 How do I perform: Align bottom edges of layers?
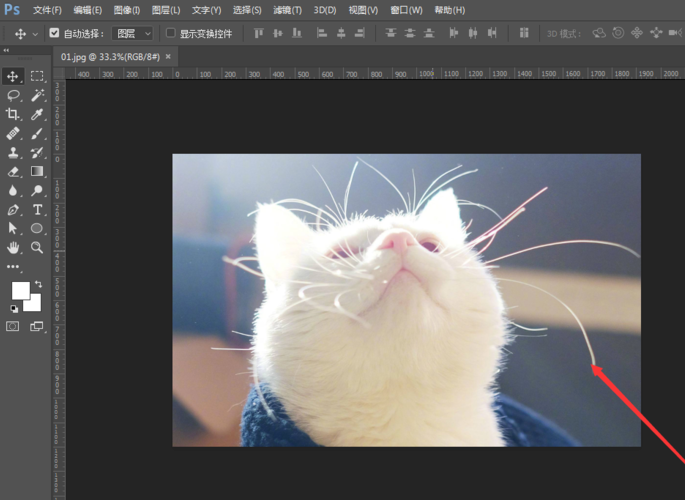point(297,33)
